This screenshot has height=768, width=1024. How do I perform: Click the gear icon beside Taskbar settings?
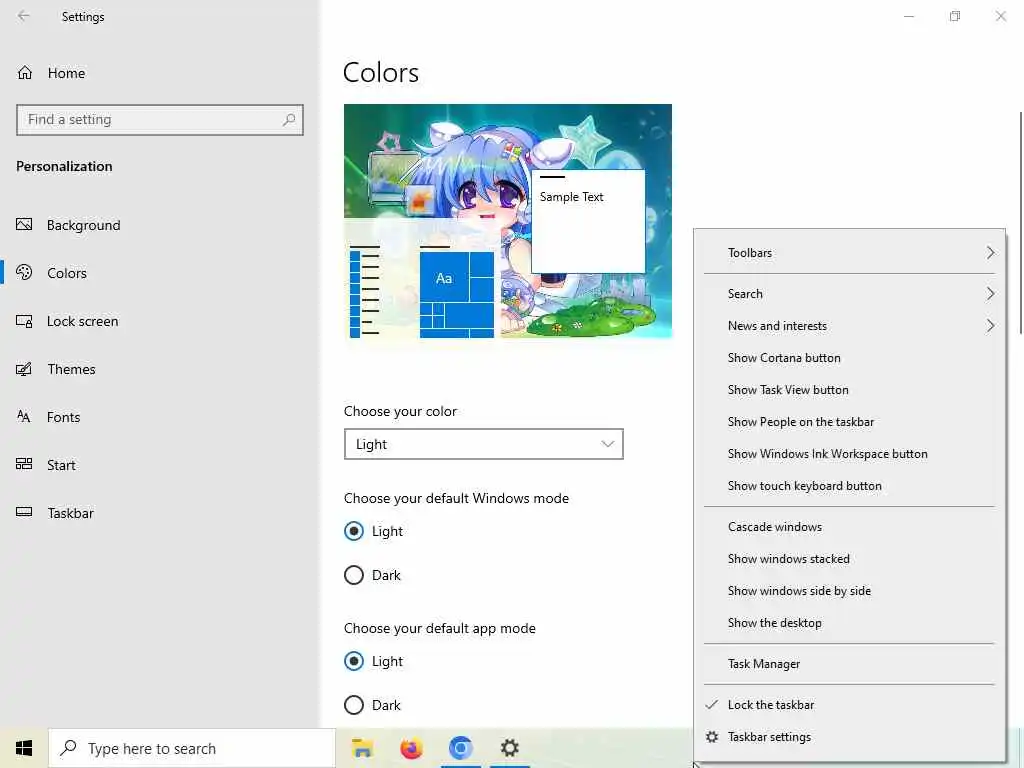point(712,737)
